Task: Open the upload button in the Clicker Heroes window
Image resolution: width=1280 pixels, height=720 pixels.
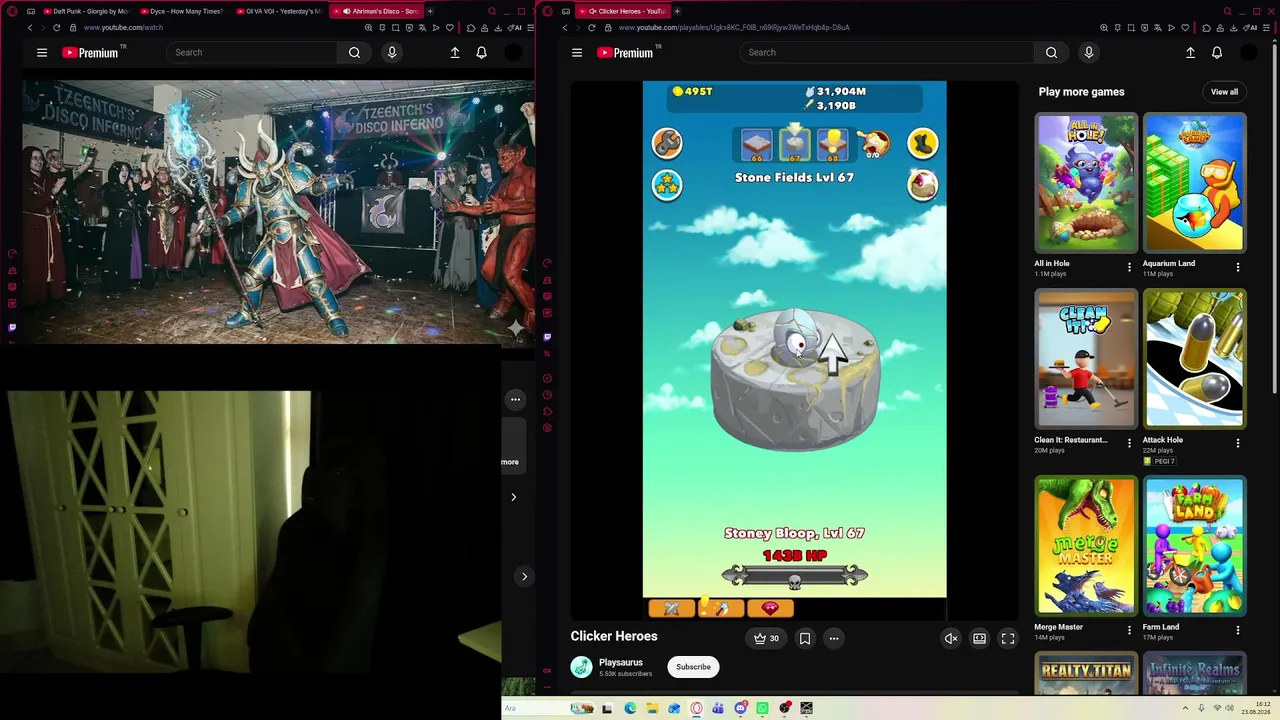Action: [x=1190, y=52]
